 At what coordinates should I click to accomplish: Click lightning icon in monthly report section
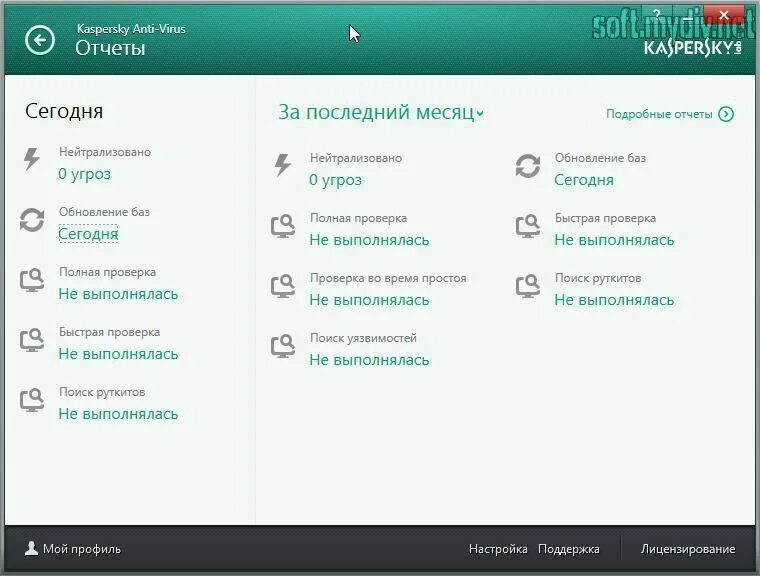tap(283, 165)
